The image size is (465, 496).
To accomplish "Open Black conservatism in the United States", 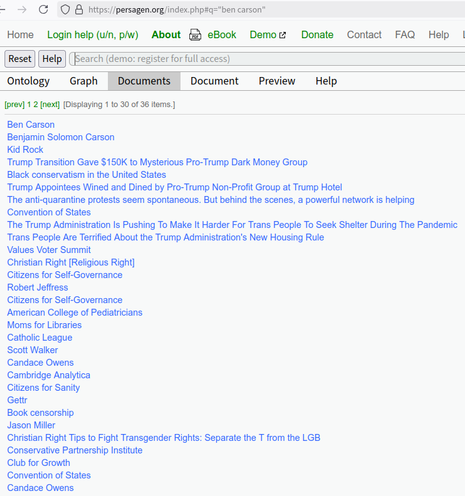I will pos(87,175).
